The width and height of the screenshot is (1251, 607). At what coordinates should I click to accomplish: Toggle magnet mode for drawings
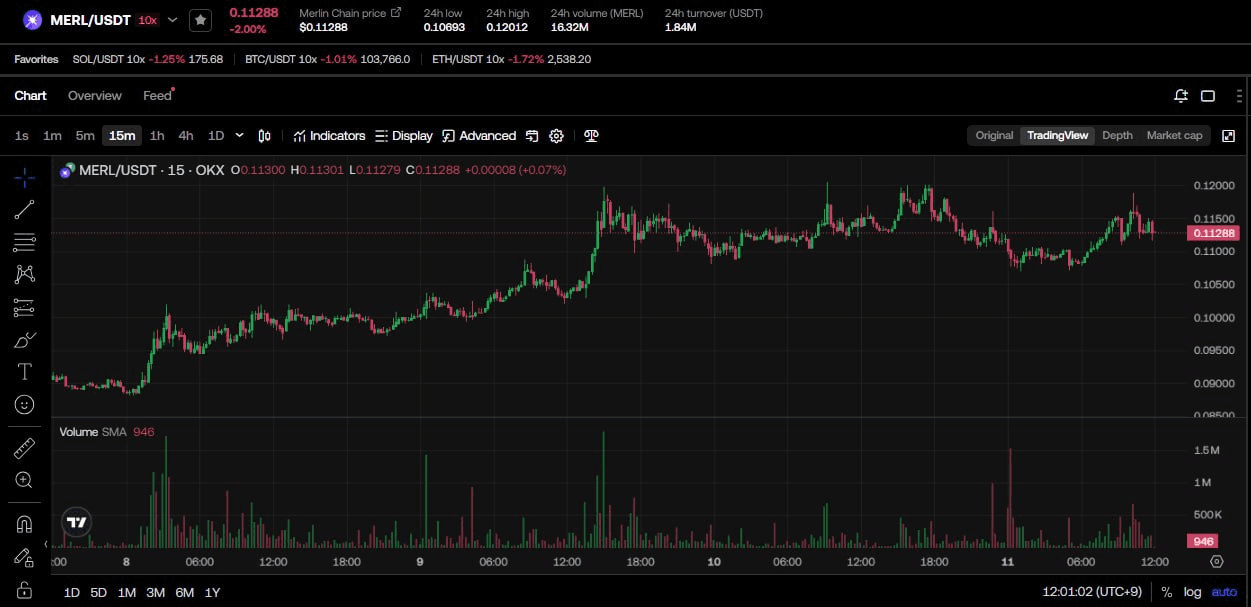tap(25, 524)
